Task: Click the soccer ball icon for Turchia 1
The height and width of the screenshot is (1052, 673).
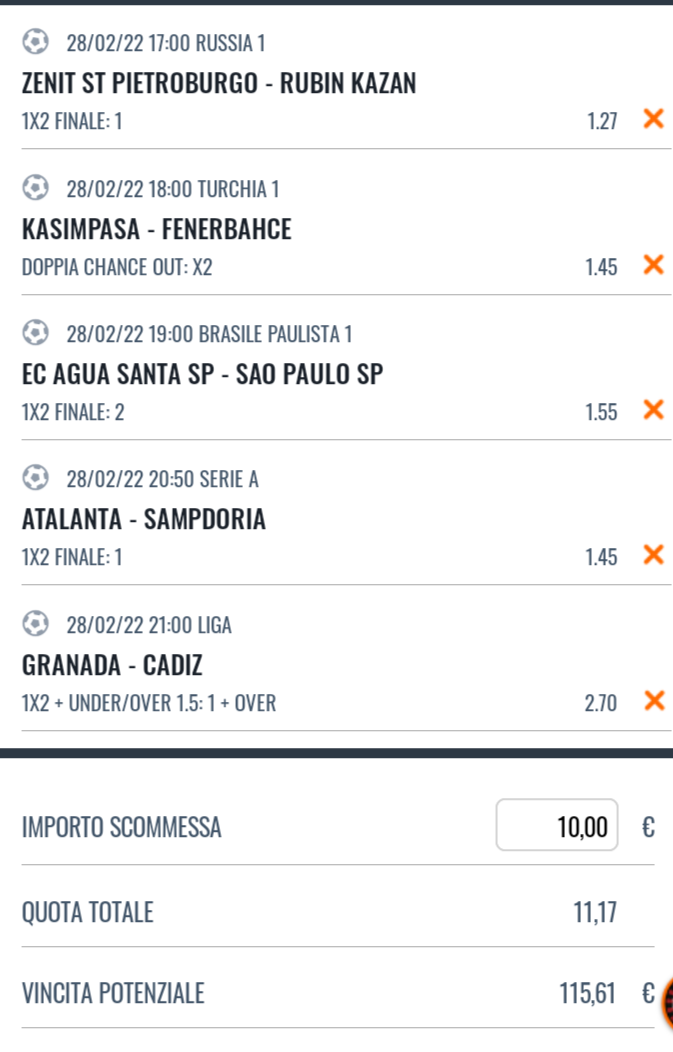Action: click(x=35, y=187)
